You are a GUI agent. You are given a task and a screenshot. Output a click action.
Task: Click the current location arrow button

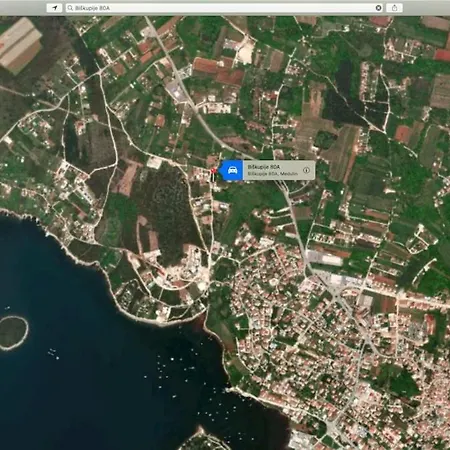click(x=54, y=8)
